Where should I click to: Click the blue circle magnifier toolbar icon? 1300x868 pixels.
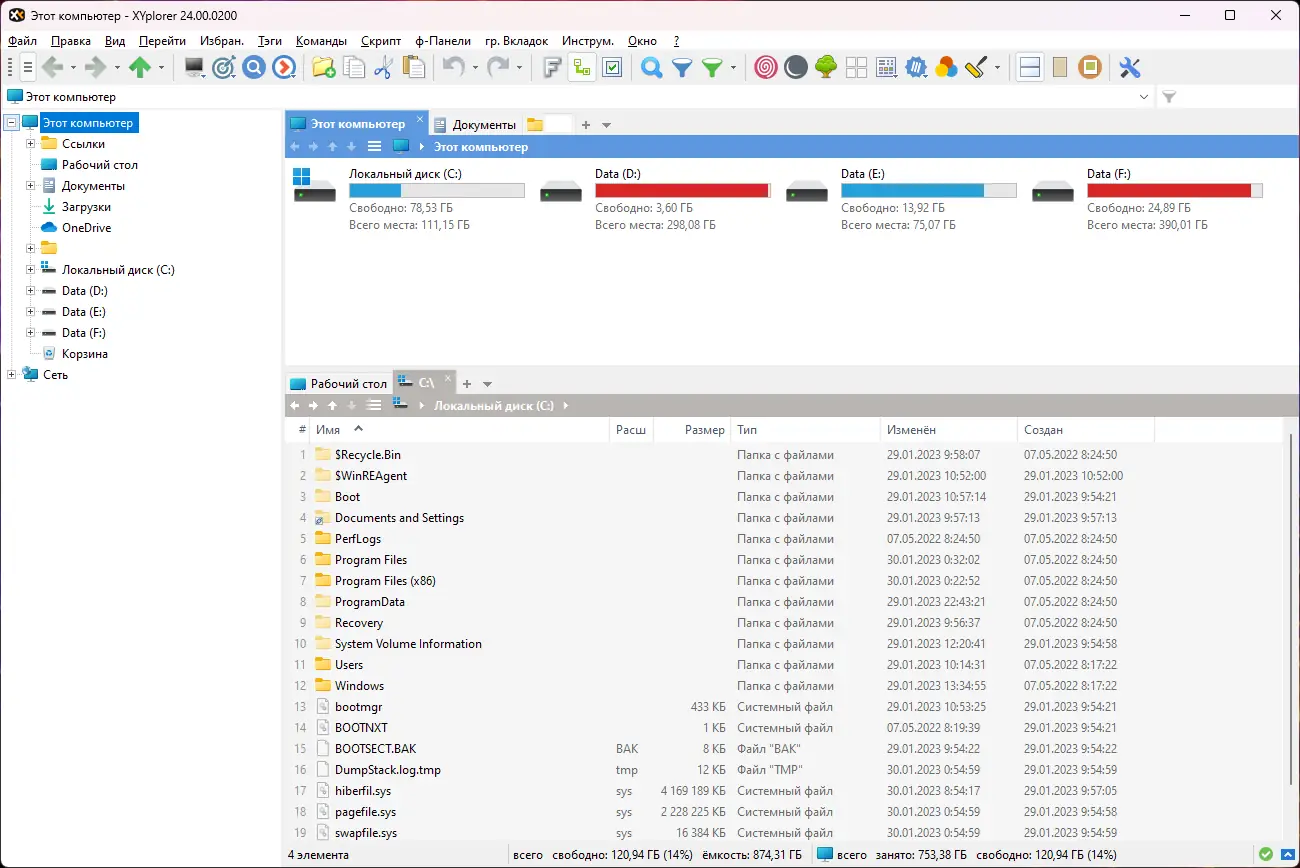click(x=254, y=68)
